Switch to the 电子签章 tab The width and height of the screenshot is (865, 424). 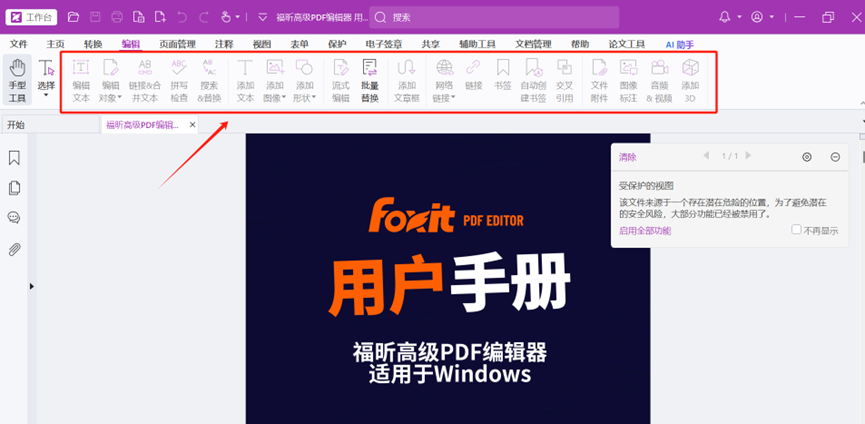pyautogui.click(x=384, y=44)
